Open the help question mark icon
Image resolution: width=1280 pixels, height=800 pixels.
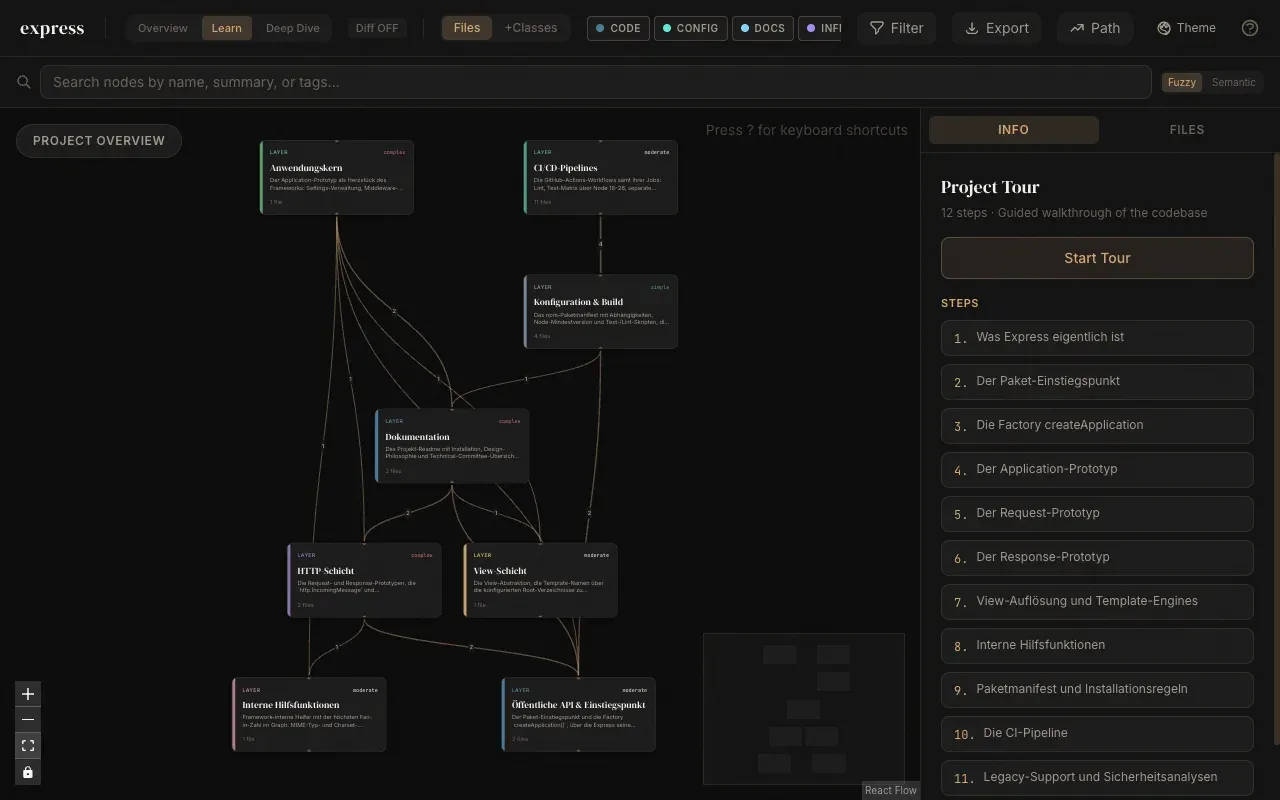coord(1250,28)
